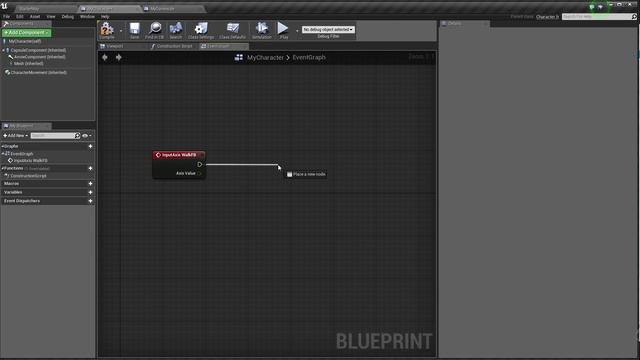Image resolution: width=640 pixels, height=360 pixels.
Task: Select ConstructionScript in Functions list
Action: pyautogui.click(x=28, y=176)
